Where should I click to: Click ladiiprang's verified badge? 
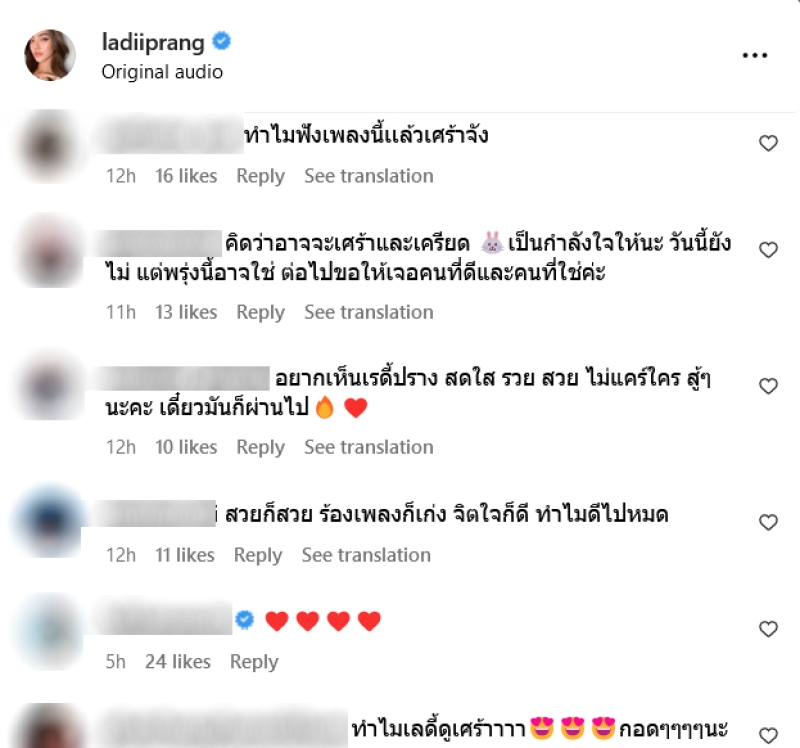pos(221,41)
